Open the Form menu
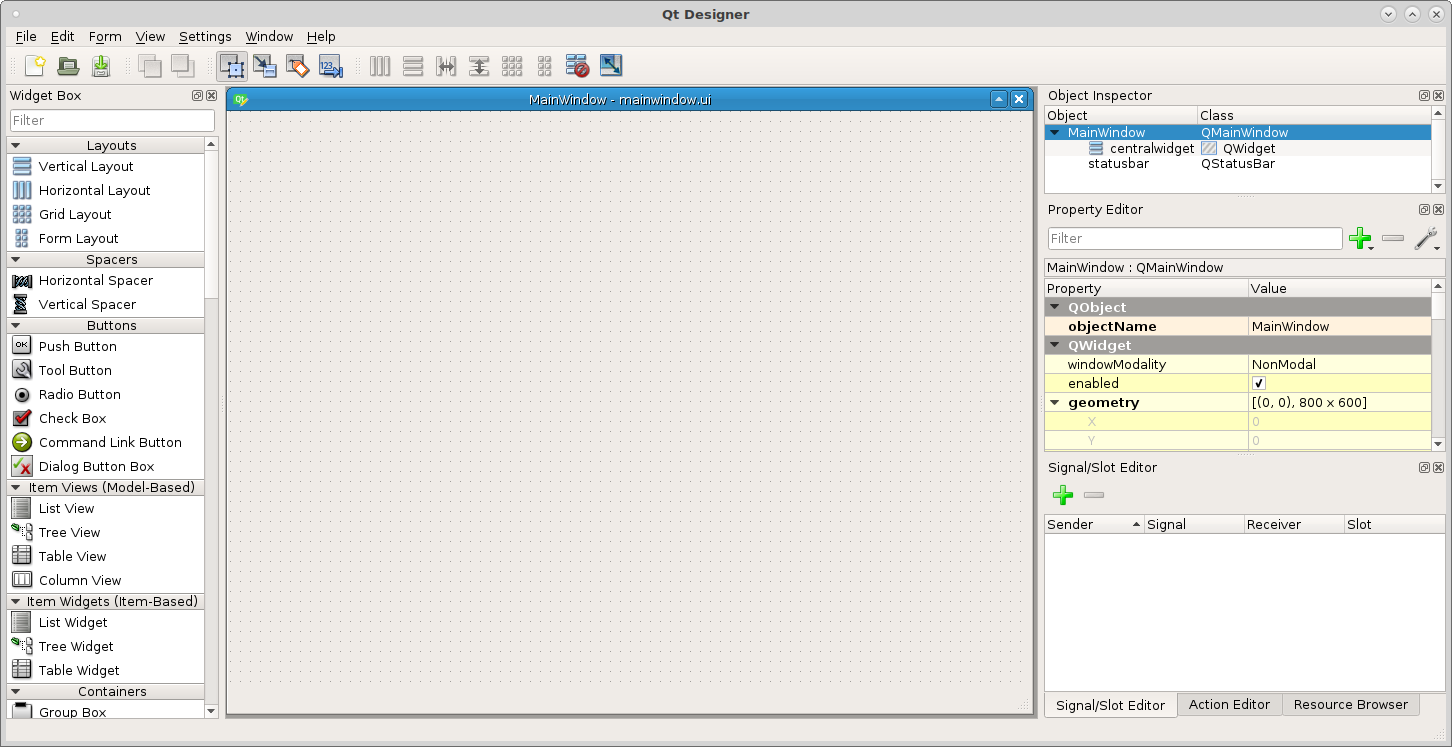This screenshot has width=1452, height=747. click(105, 37)
